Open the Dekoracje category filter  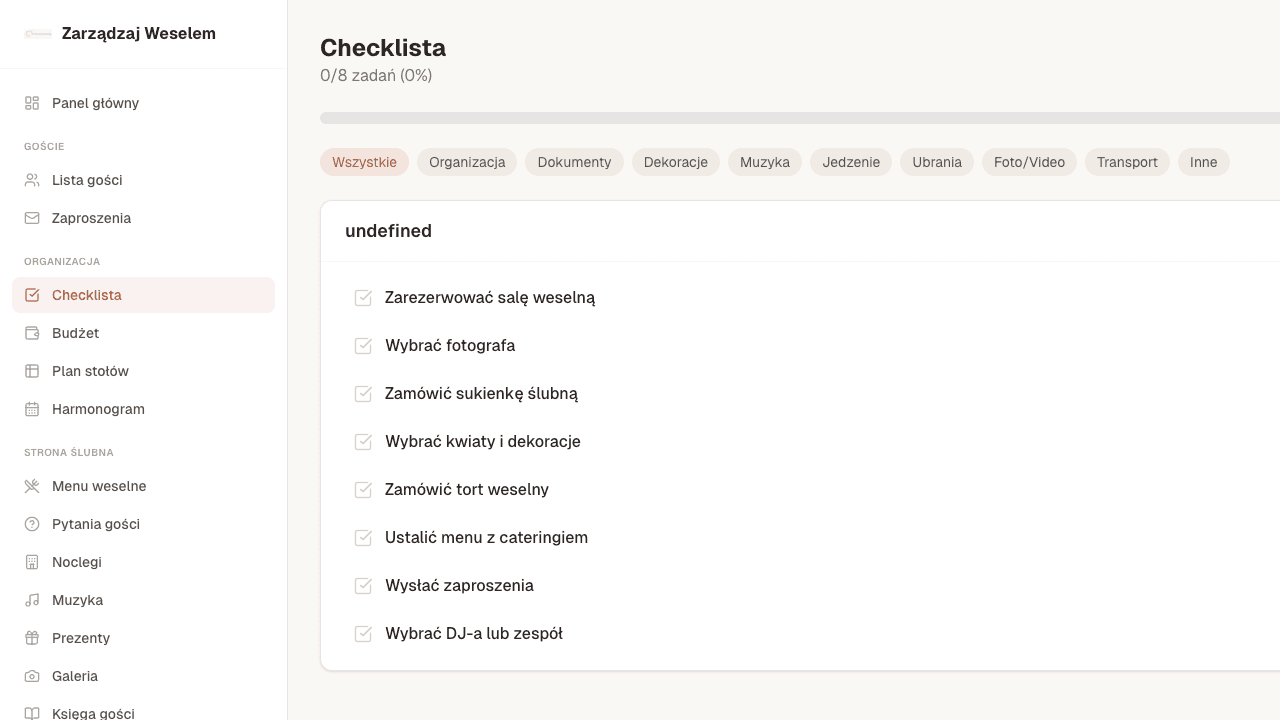[x=675, y=162]
